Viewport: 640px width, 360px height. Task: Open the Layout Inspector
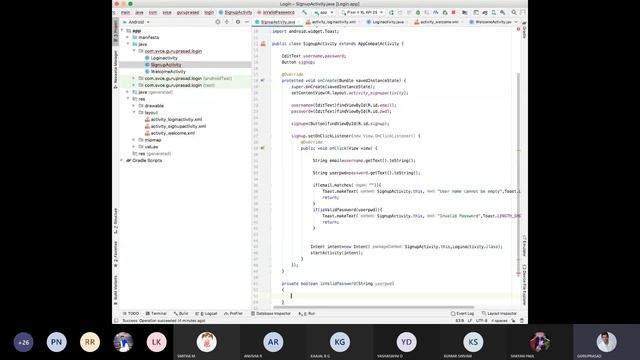(499, 313)
